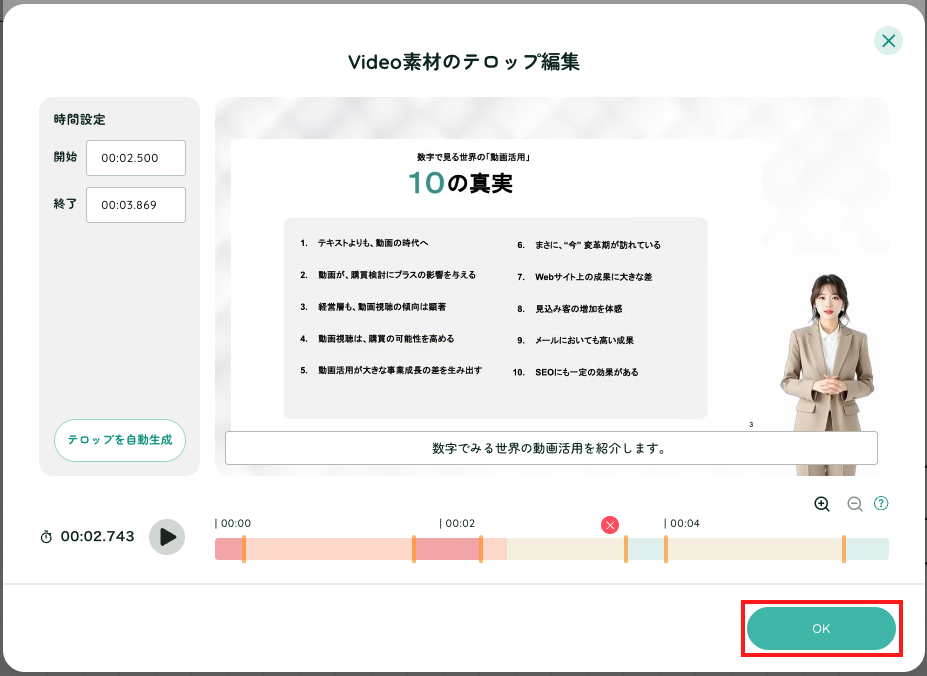Click the stopwatch icon beside 00:02.743
Screen dimensions: 927x676
46,537
